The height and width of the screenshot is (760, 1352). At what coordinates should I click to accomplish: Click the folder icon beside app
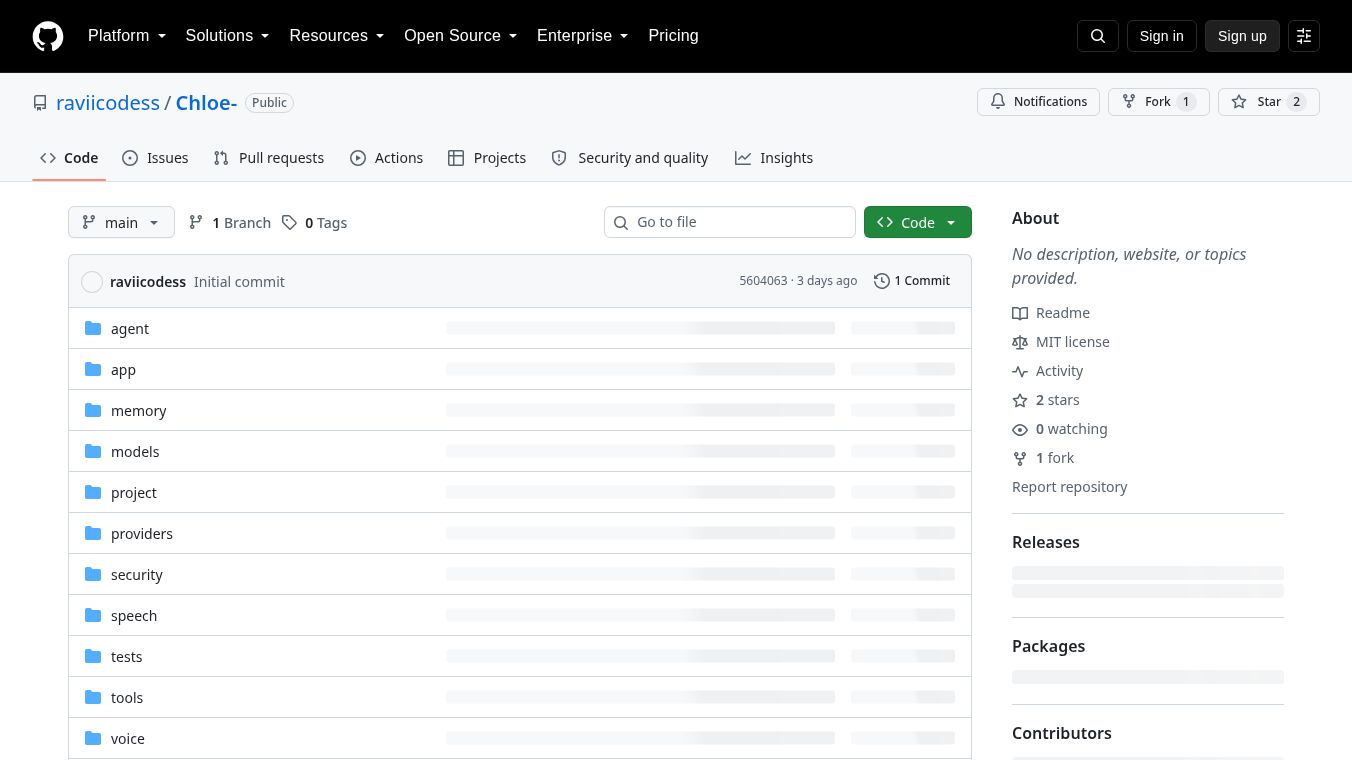pyautogui.click(x=94, y=369)
